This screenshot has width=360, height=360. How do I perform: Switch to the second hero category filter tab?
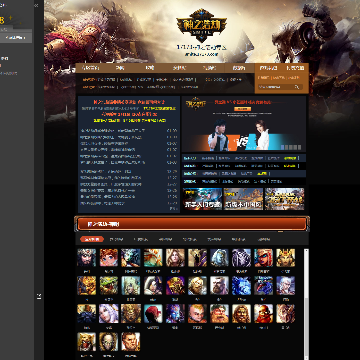click(x=116, y=239)
